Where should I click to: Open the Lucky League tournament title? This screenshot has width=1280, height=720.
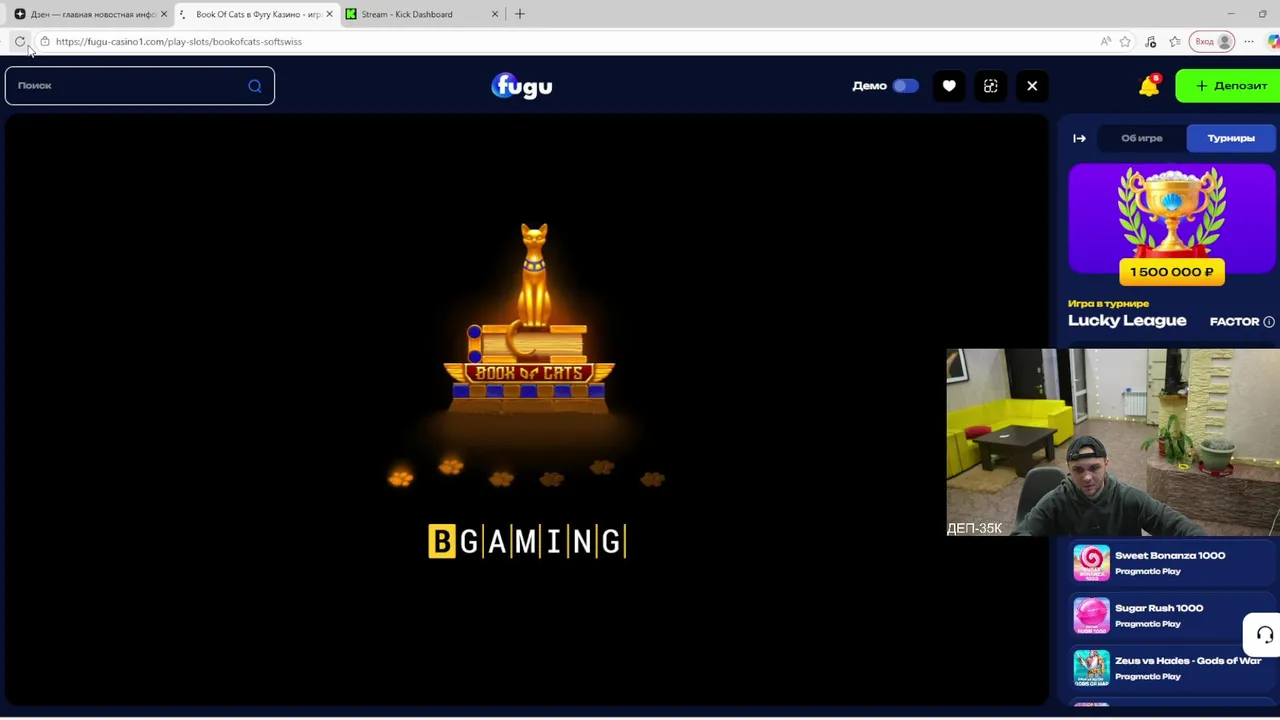point(1127,321)
